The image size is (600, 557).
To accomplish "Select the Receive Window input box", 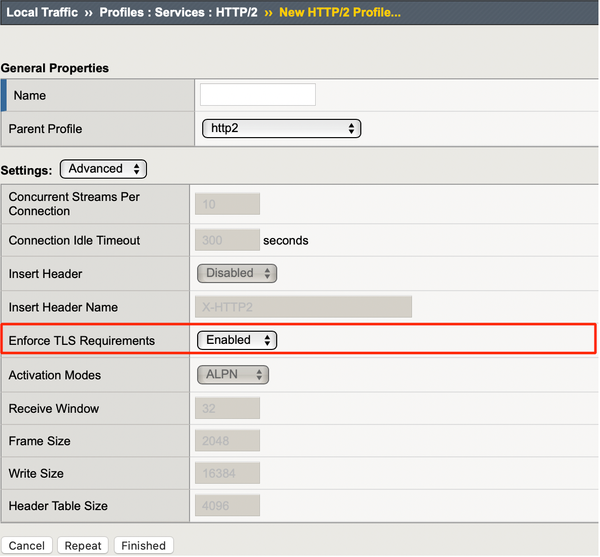I will click(x=226, y=408).
